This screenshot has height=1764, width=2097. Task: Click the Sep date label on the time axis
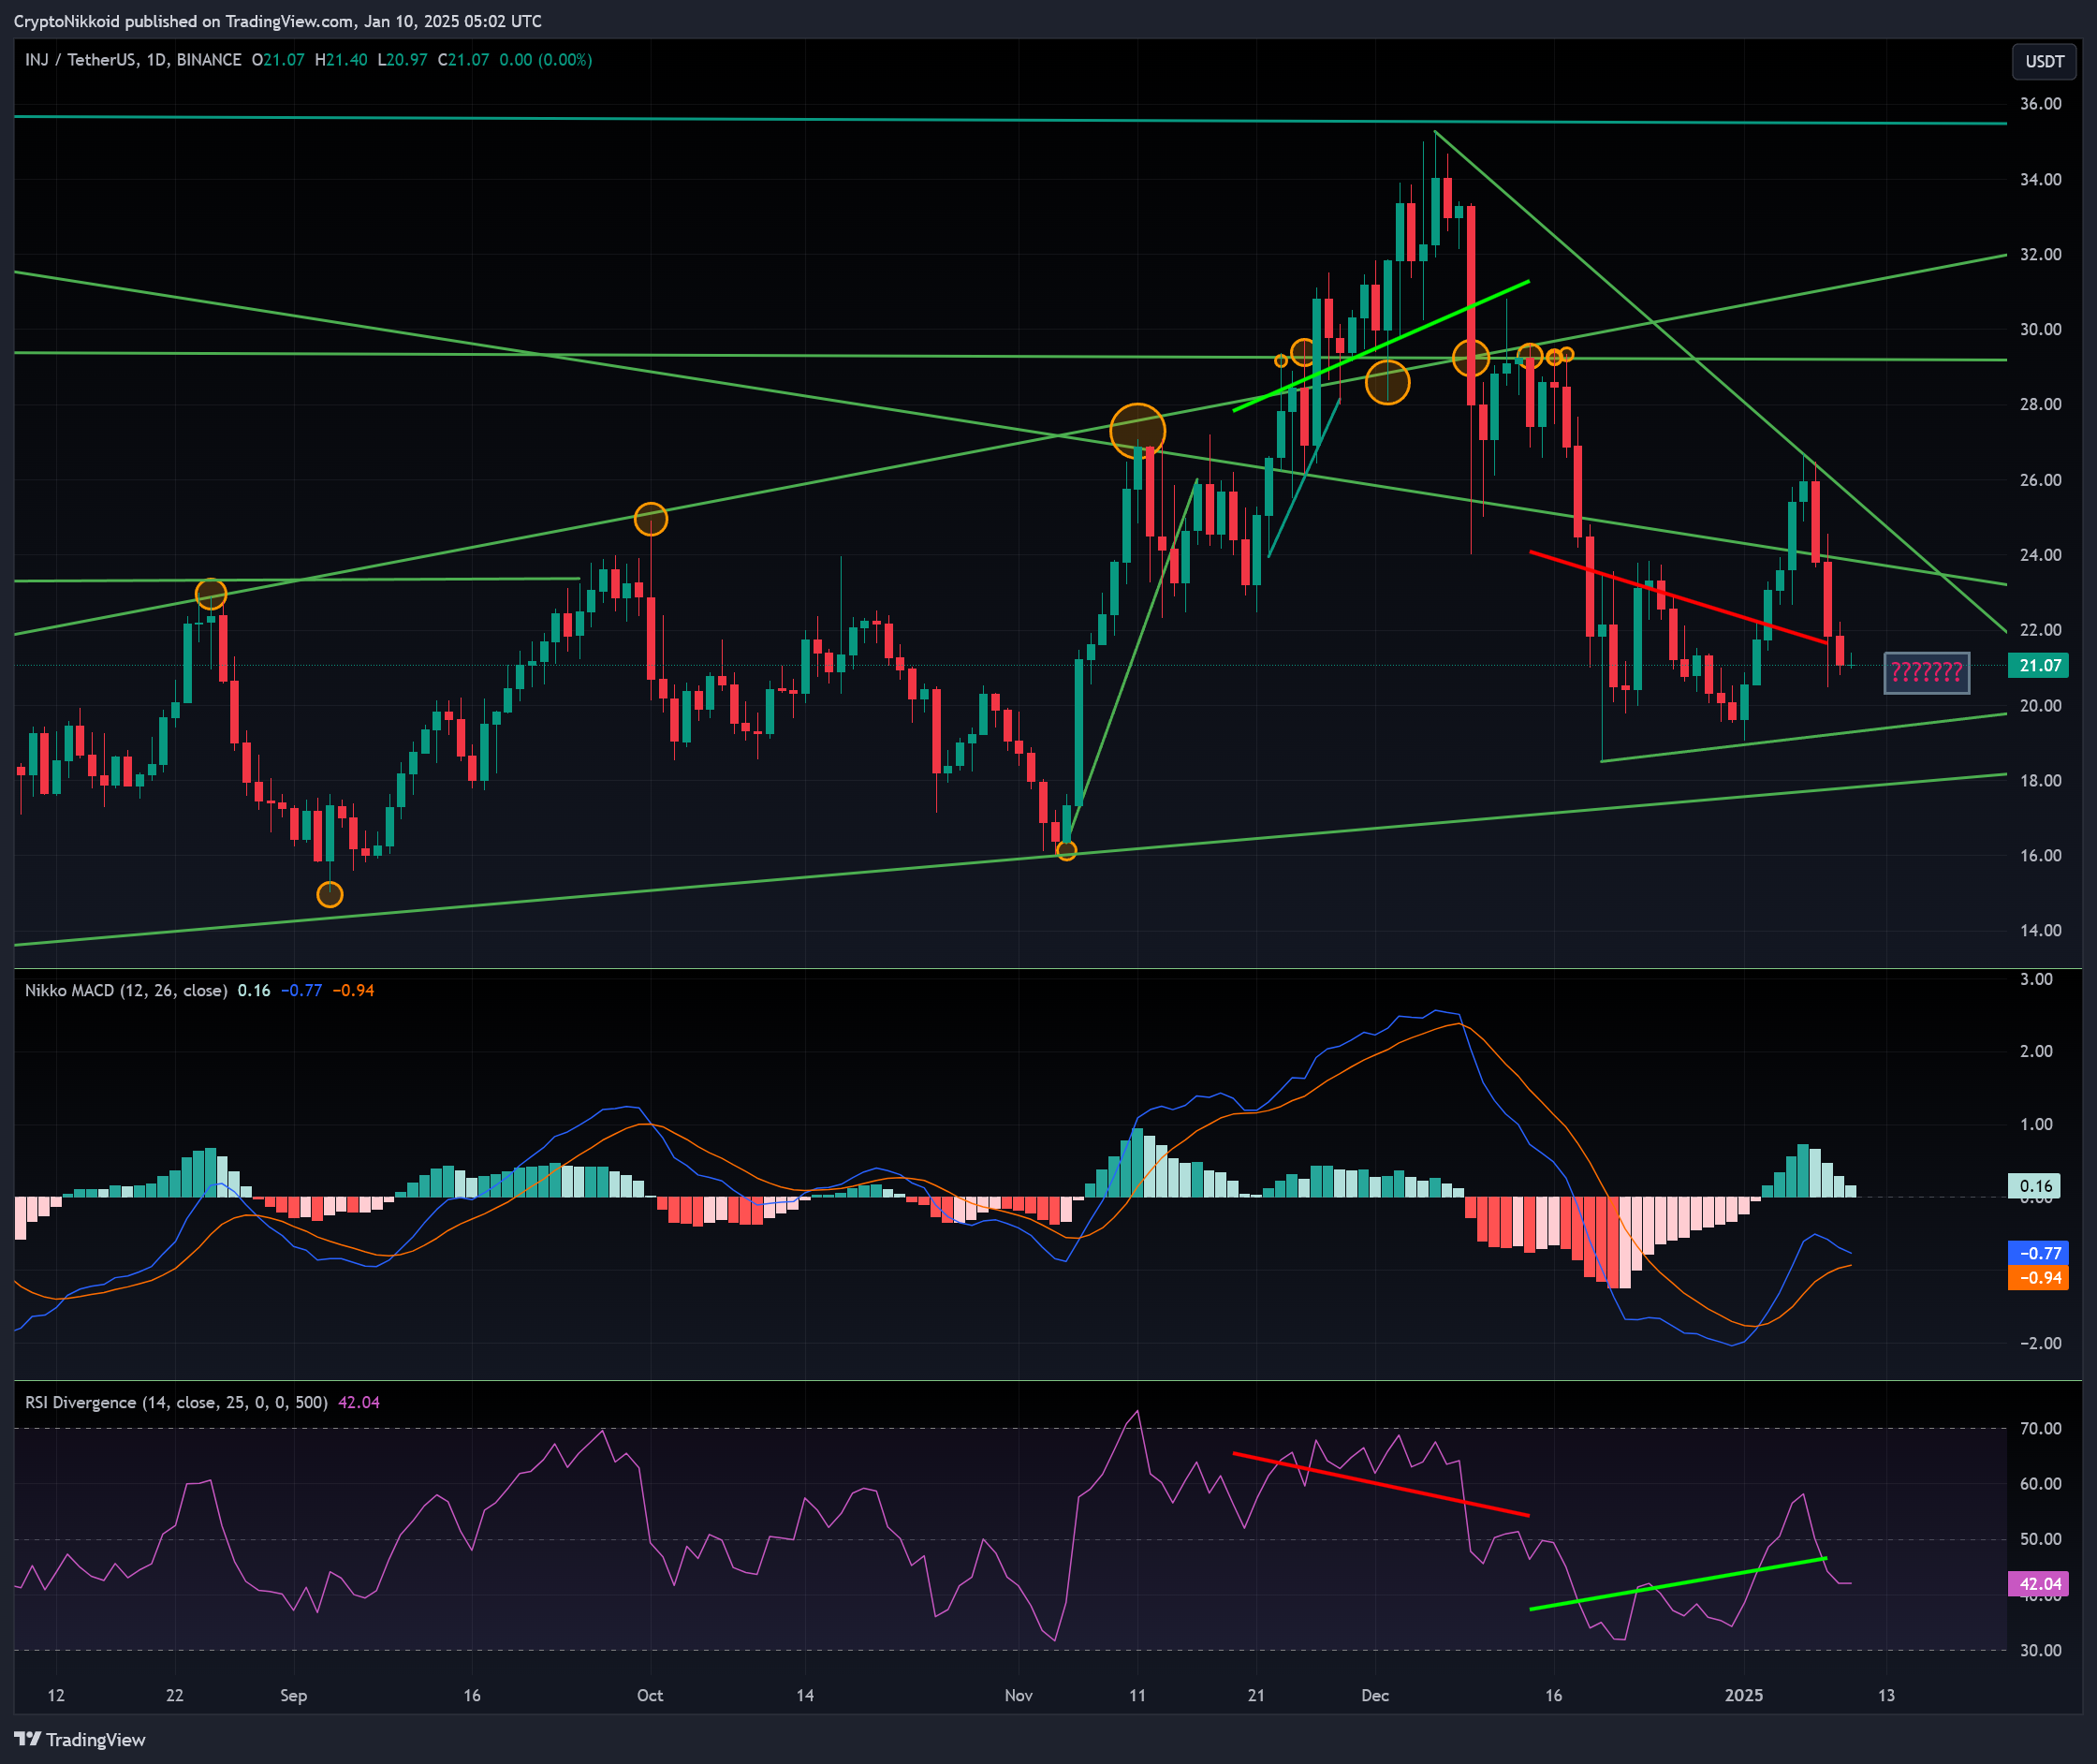(x=293, y=1695)
